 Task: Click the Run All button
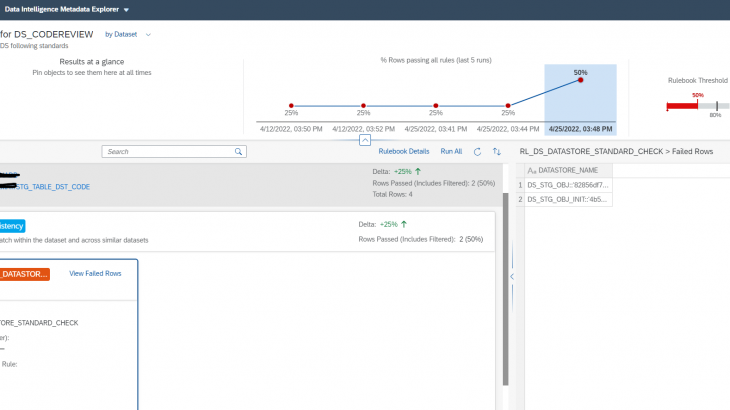451,151
